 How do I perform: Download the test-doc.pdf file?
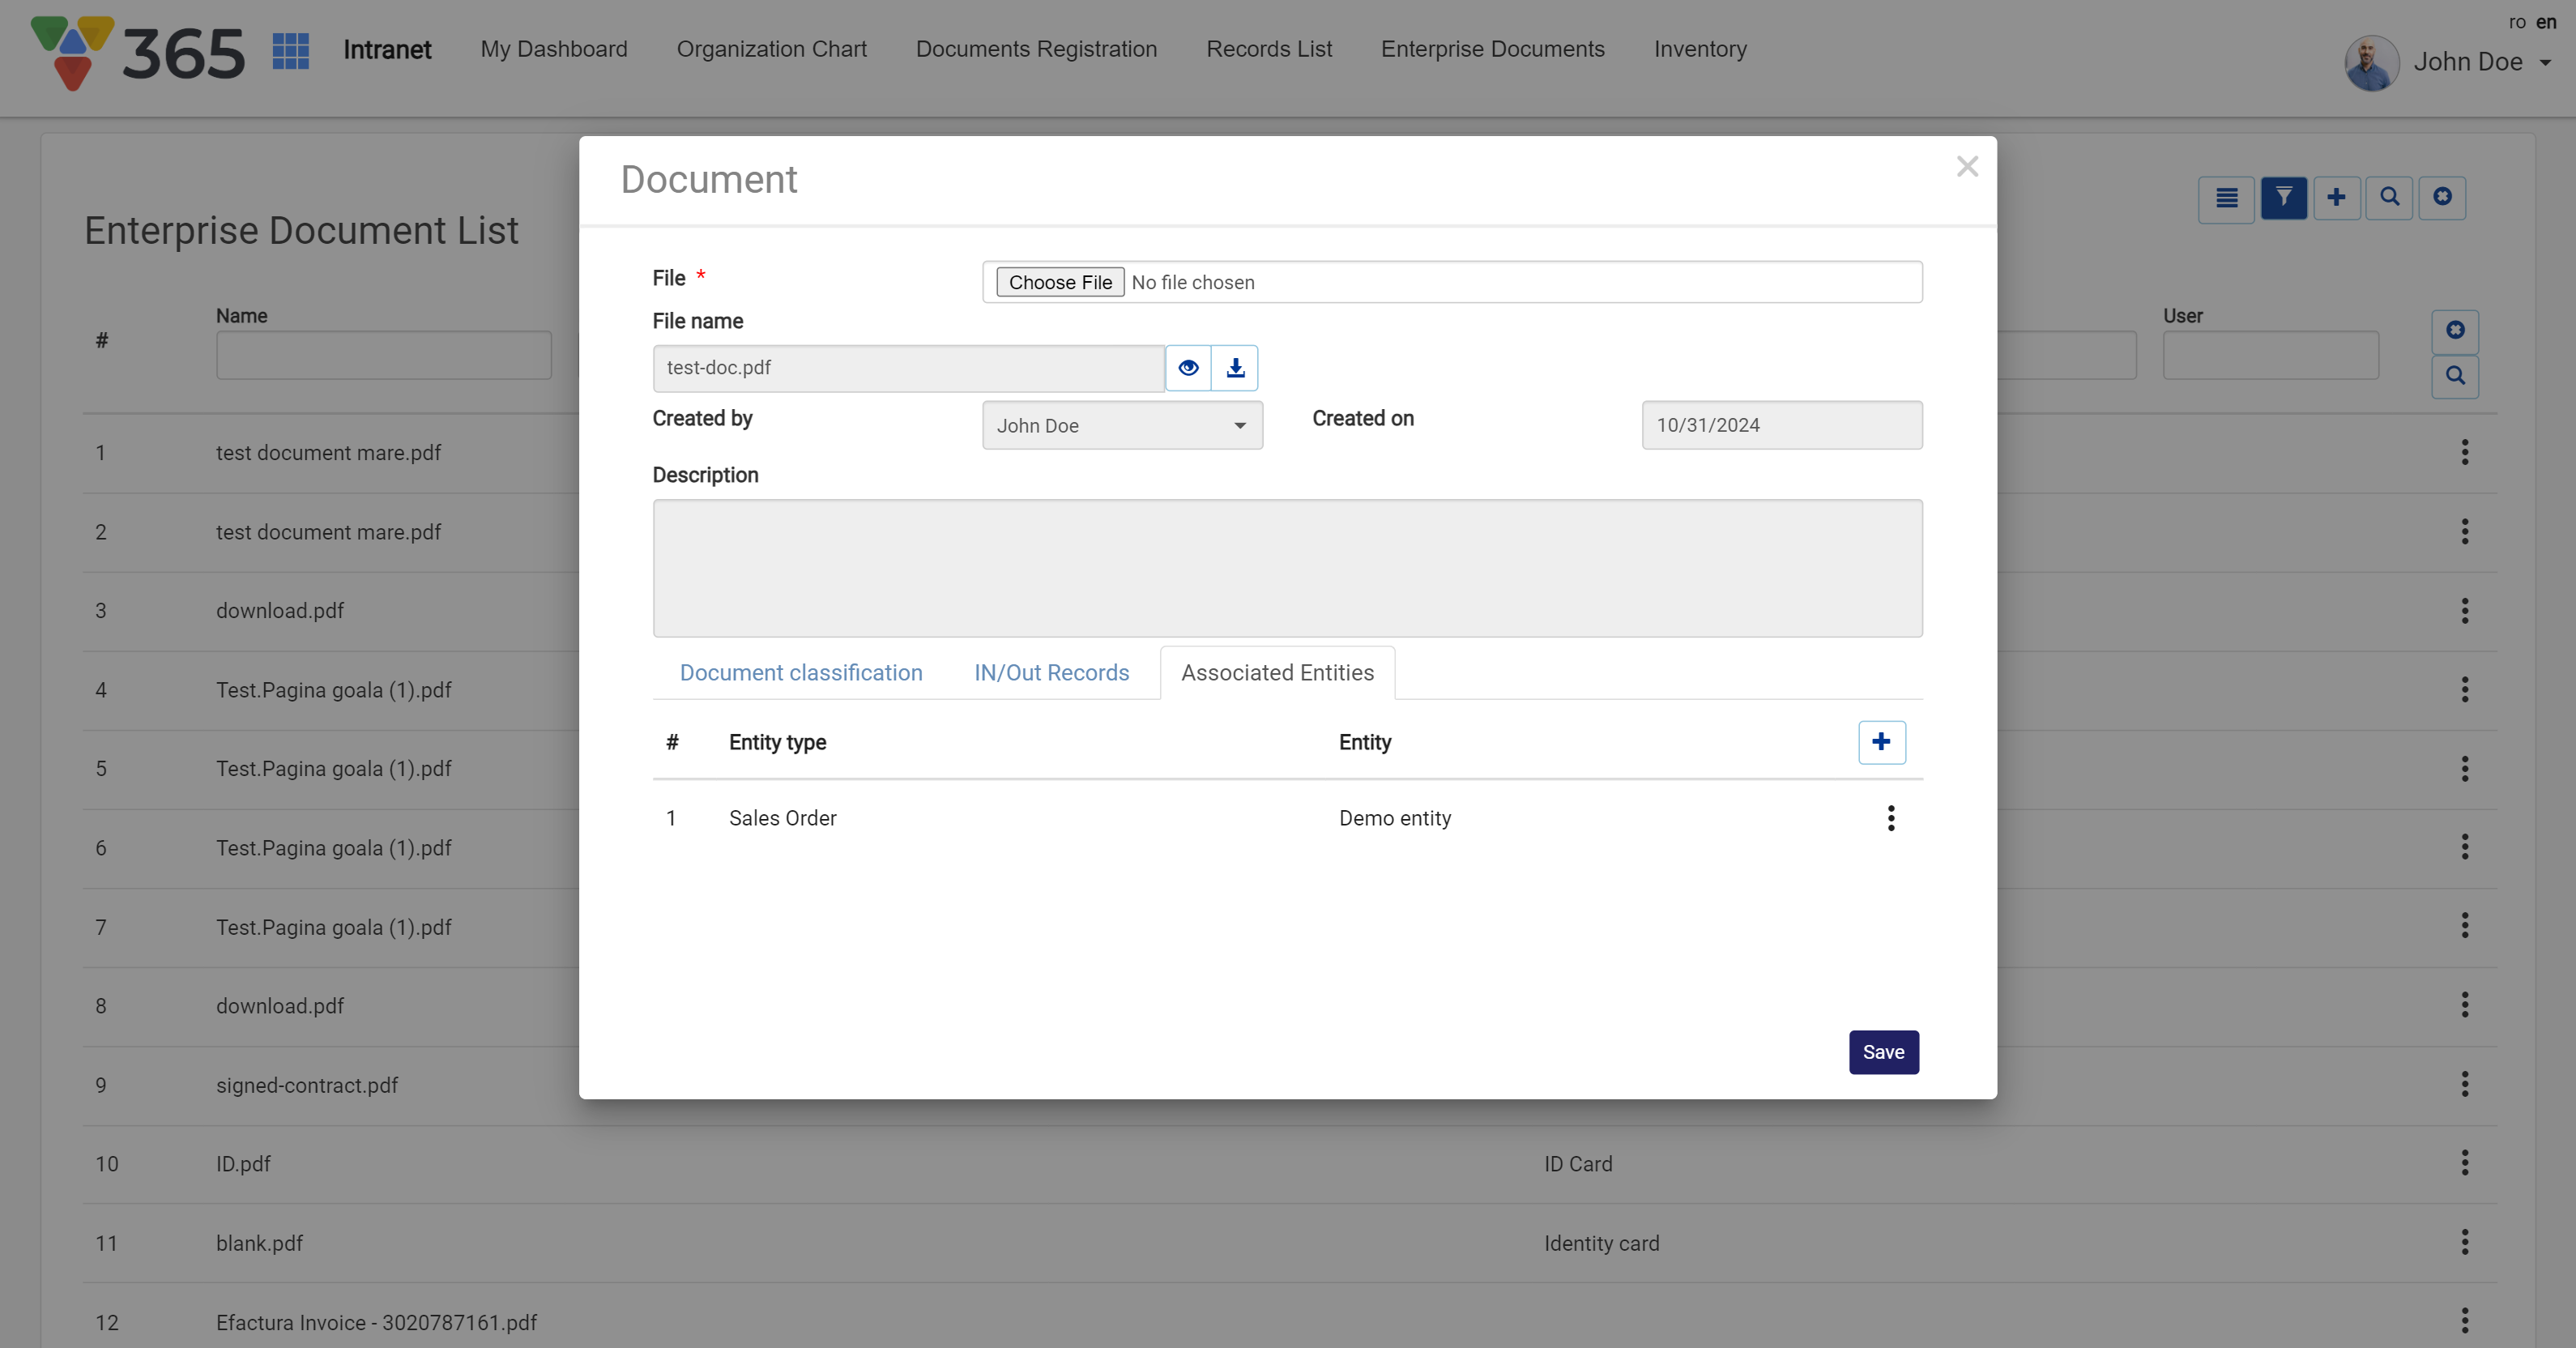(1235, 368)
